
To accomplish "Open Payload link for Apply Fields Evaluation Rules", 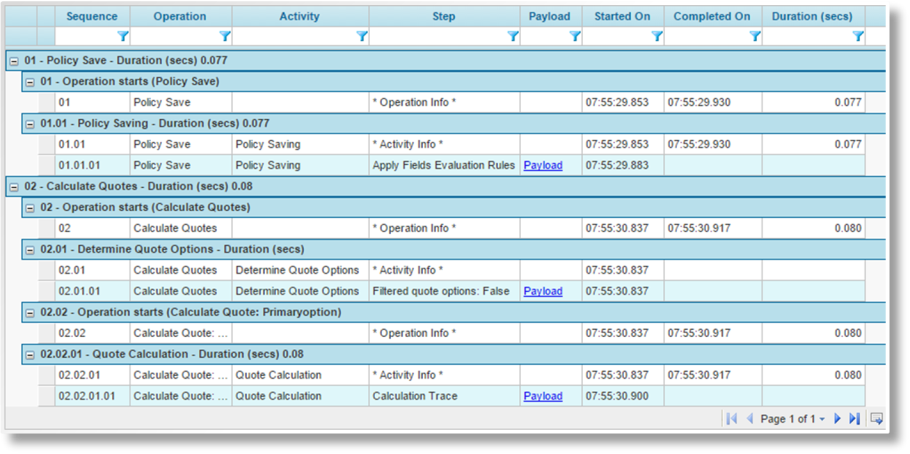I will click(x=543, y=165).
